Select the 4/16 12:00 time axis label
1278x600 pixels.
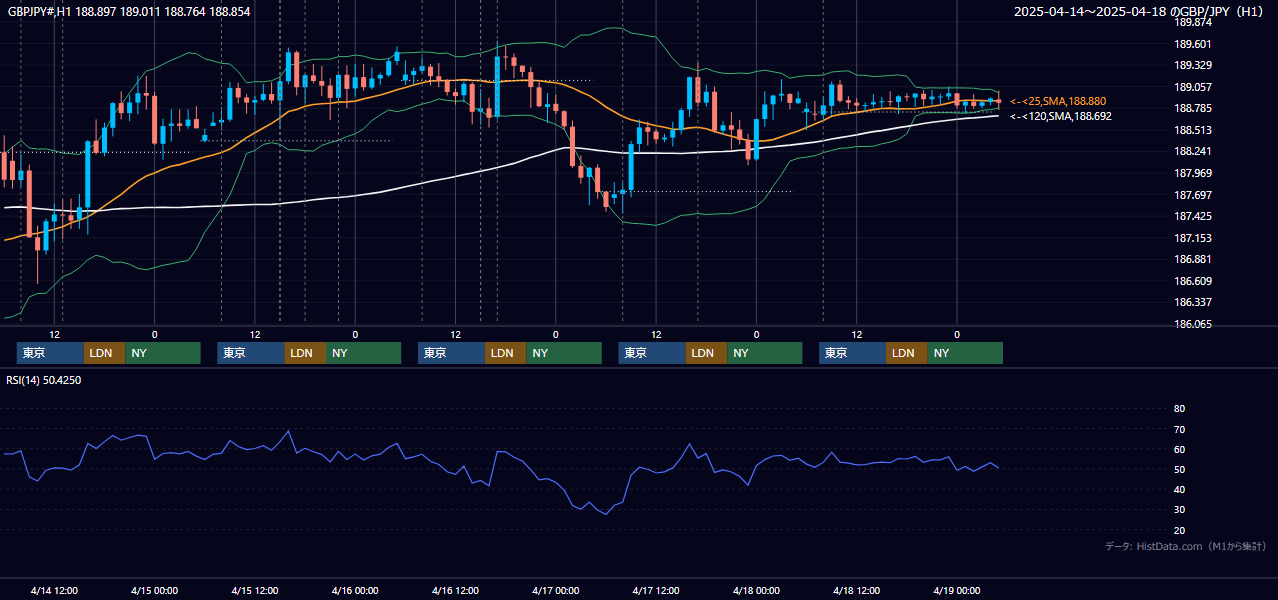coord(456,590)
